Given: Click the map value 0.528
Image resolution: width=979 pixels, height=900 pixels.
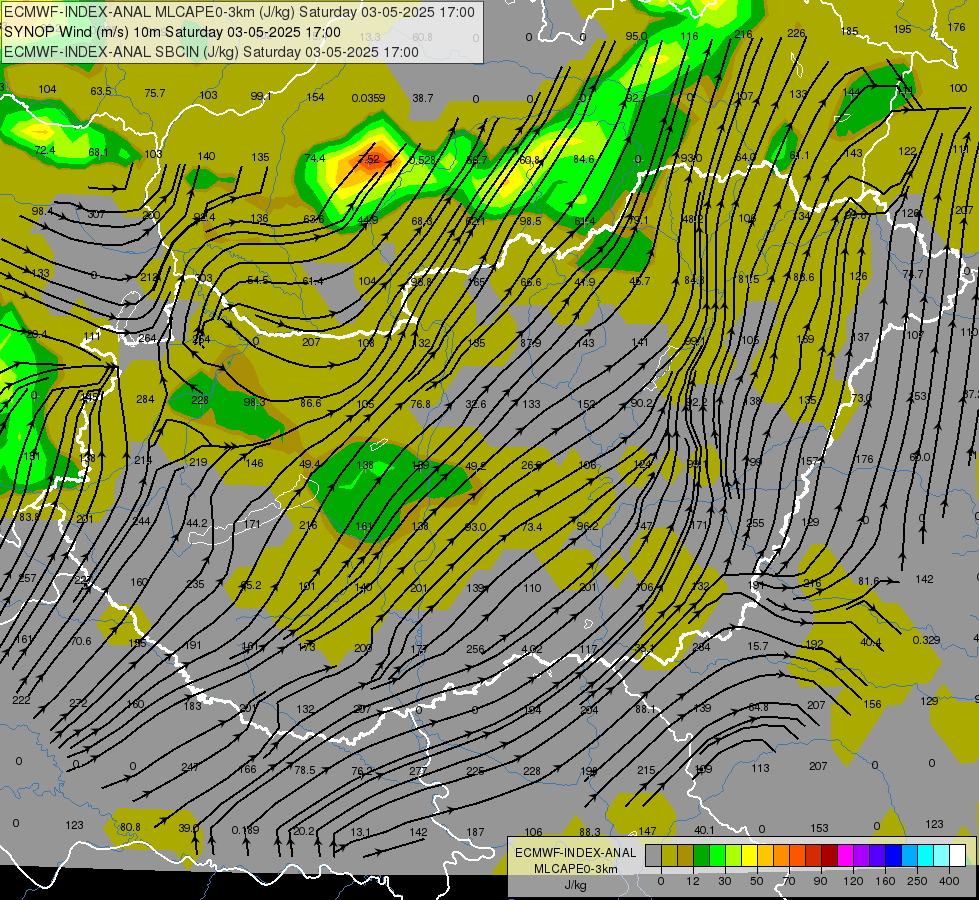Looking at the screenshot, I should [x=422, y=160].
